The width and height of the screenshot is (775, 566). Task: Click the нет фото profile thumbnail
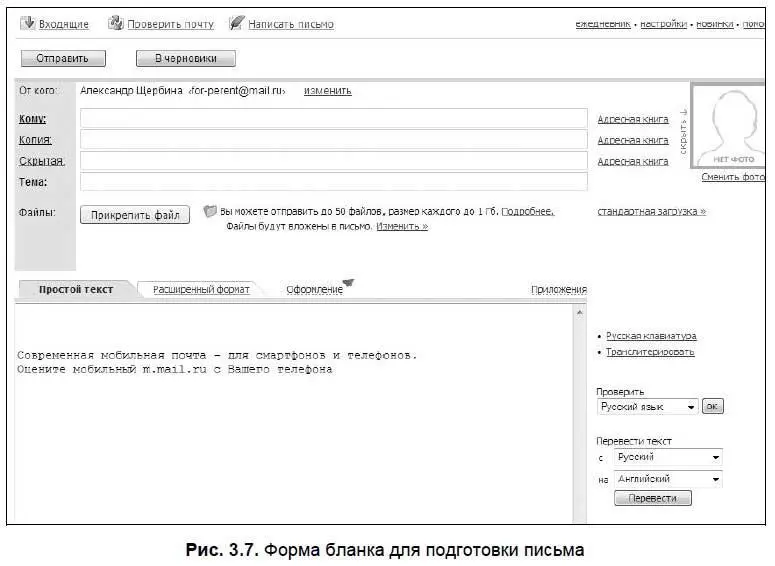coord(729,126)
